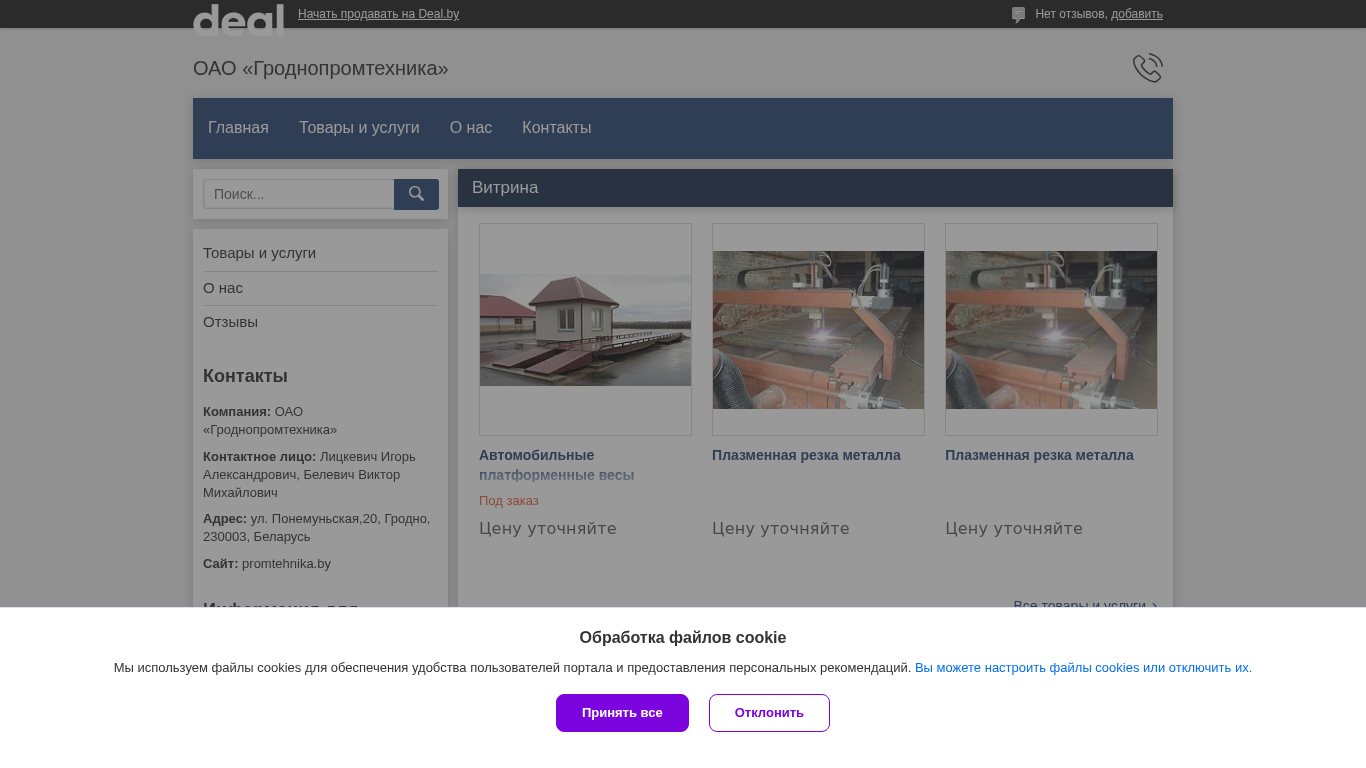The height and width of the screenshot is (768, 1366).
Task: Click Начать продавать на Deal.by link
Action: click(x=378, y=14)
